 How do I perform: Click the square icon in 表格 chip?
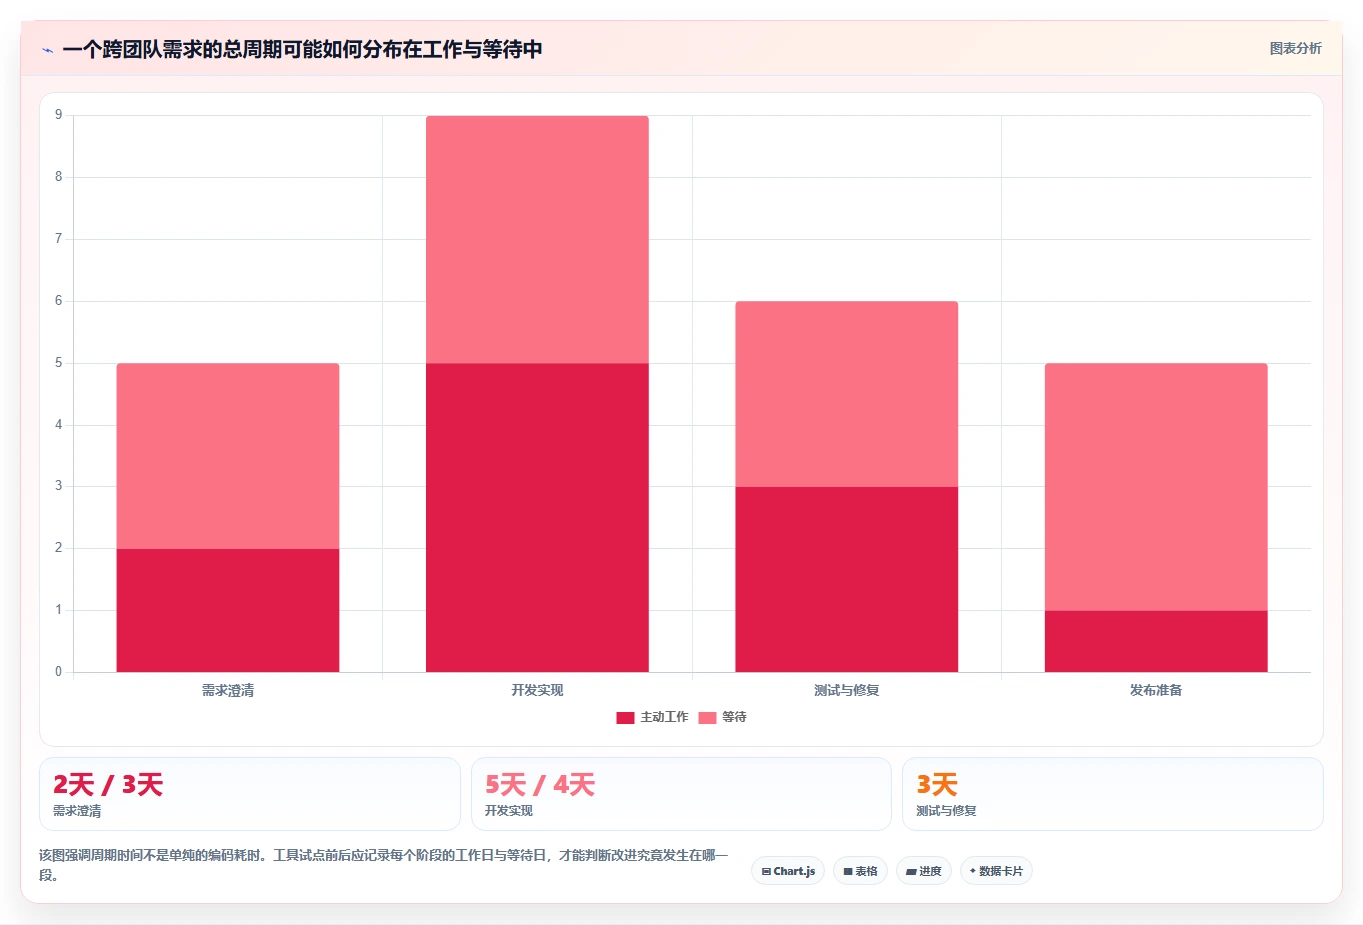coord(848,872)
